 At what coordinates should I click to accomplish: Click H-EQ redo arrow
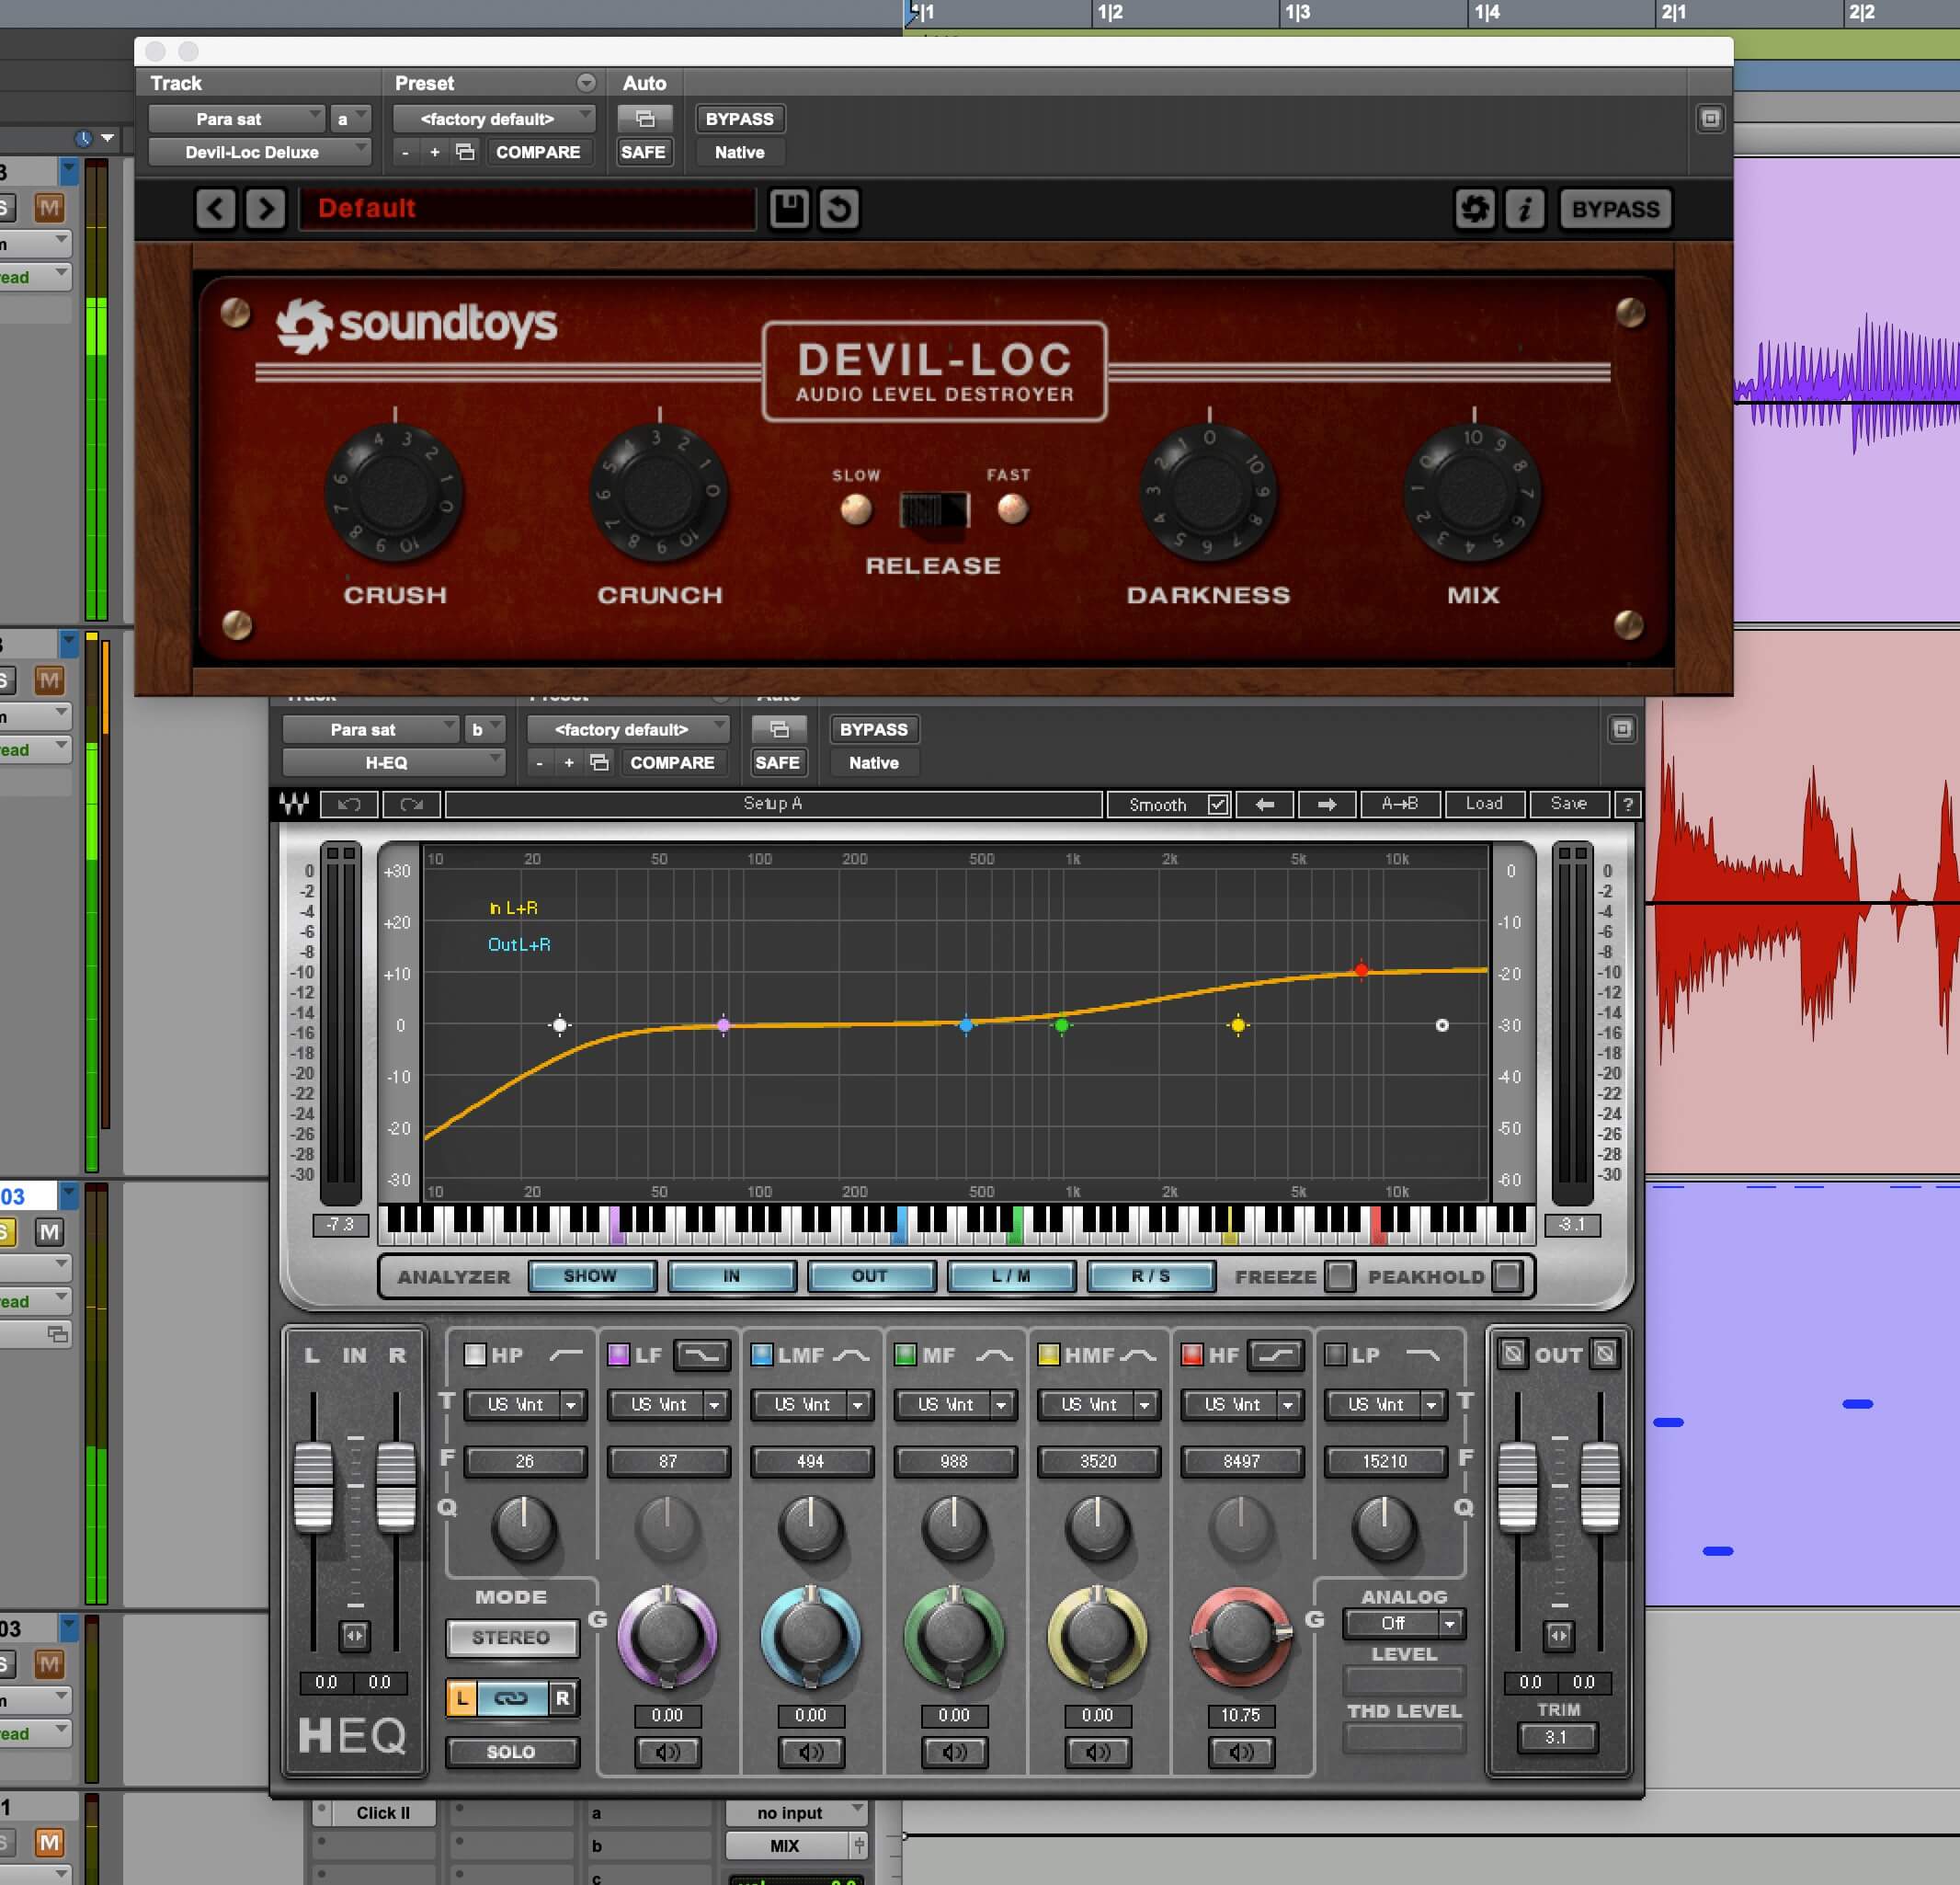pyautogui.click(x=411, y=804)
